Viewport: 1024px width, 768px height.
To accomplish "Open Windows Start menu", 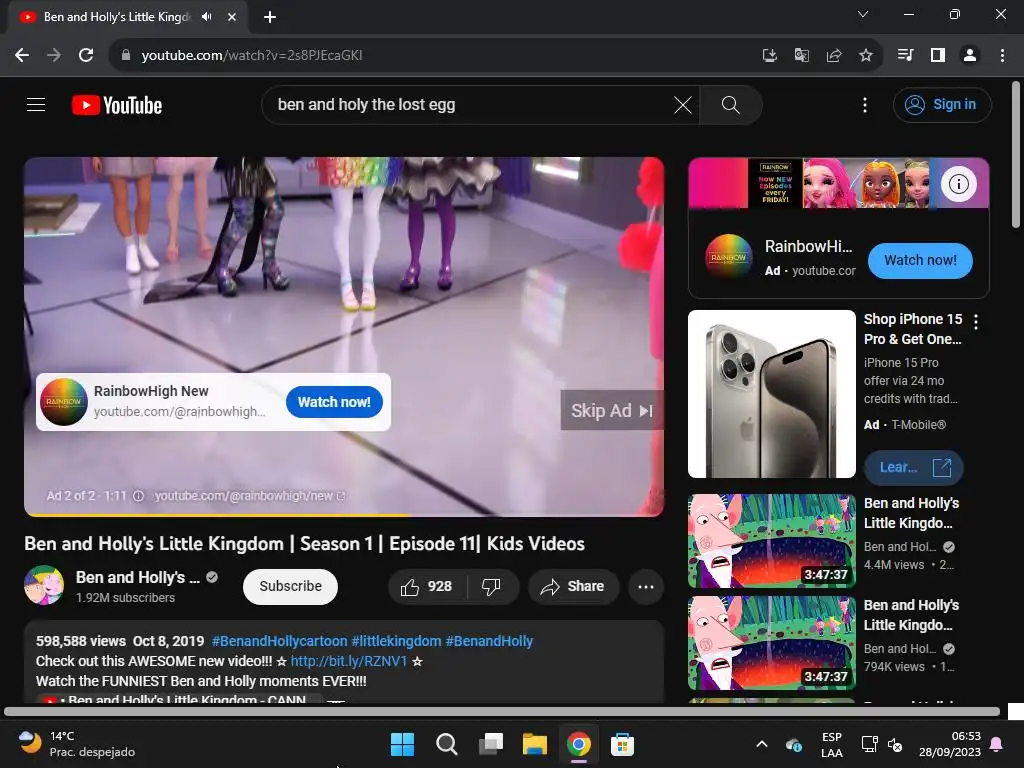I will 402,744.
